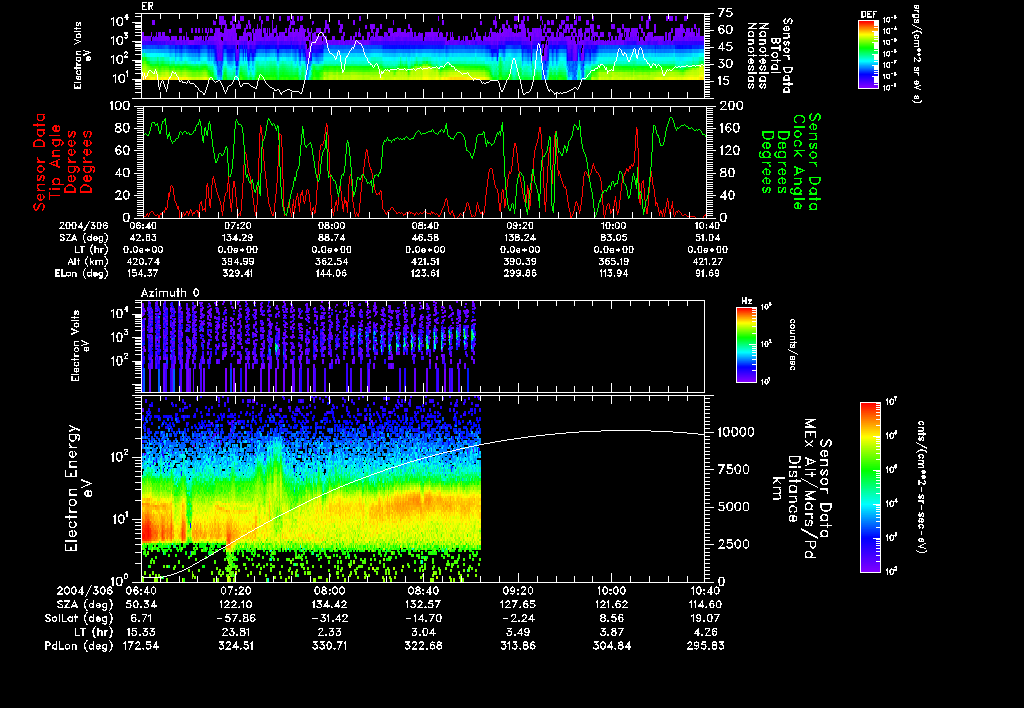This screenshot has width=1024, height=708.
Task: Click the Electron Energy spectrogram
Action: pos(423,489)
